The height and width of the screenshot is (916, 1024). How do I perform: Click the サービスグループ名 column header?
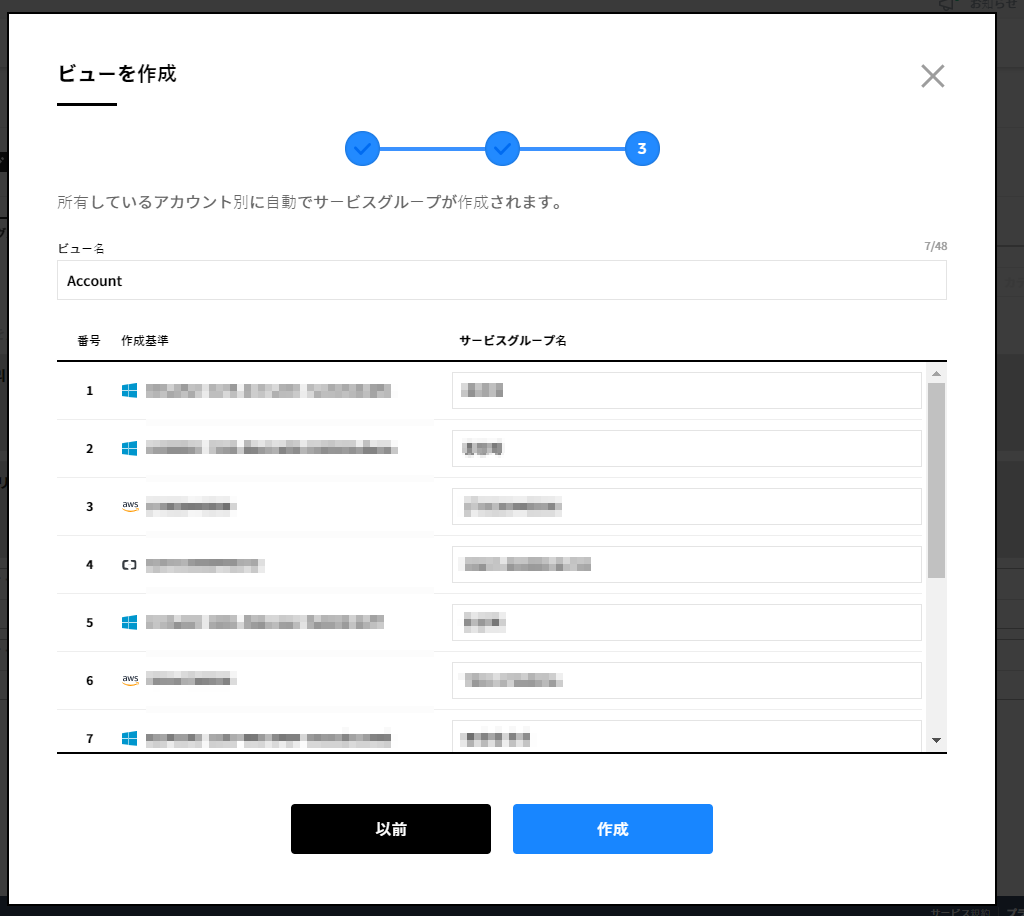pyautogui.click(x=513, y=341)
